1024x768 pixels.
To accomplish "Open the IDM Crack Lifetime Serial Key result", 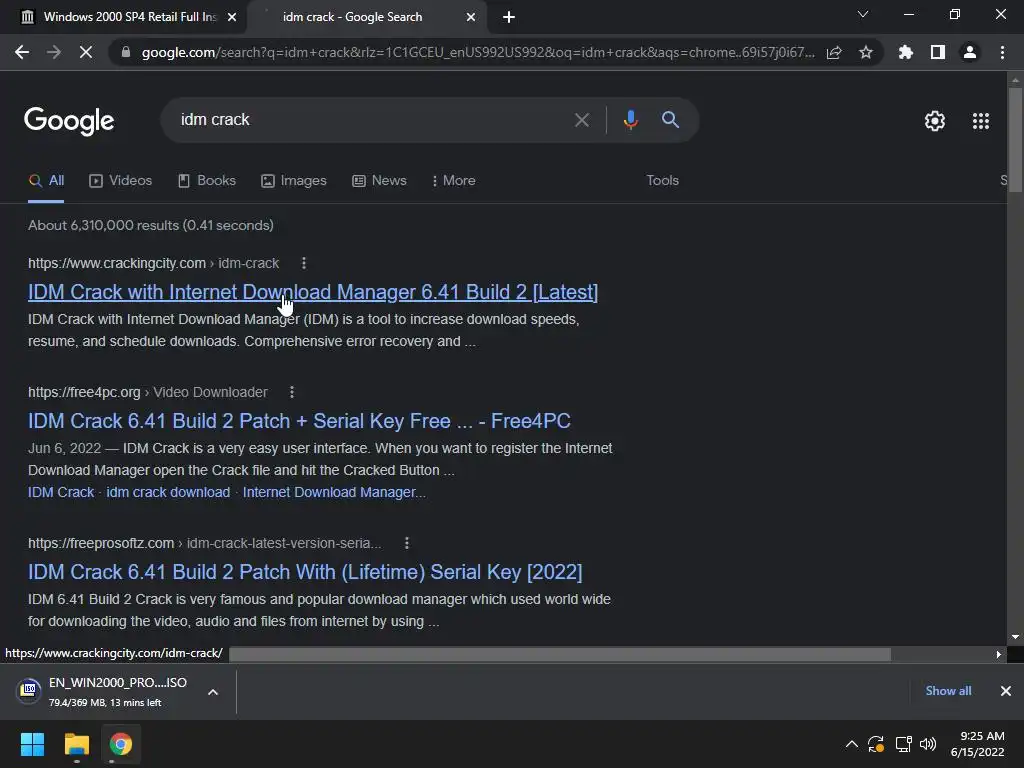I will [305, 572].
